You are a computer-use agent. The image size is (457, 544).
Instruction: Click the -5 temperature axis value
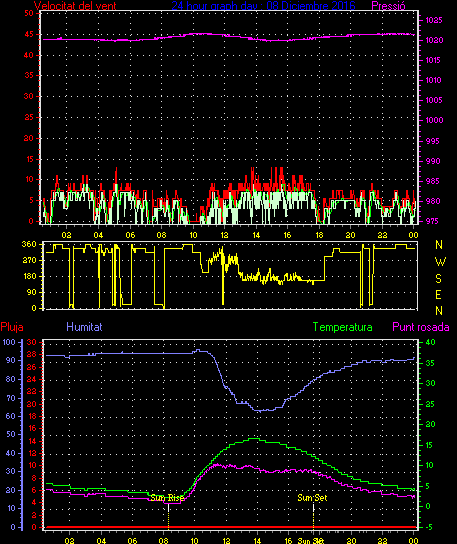pos(429,527)
